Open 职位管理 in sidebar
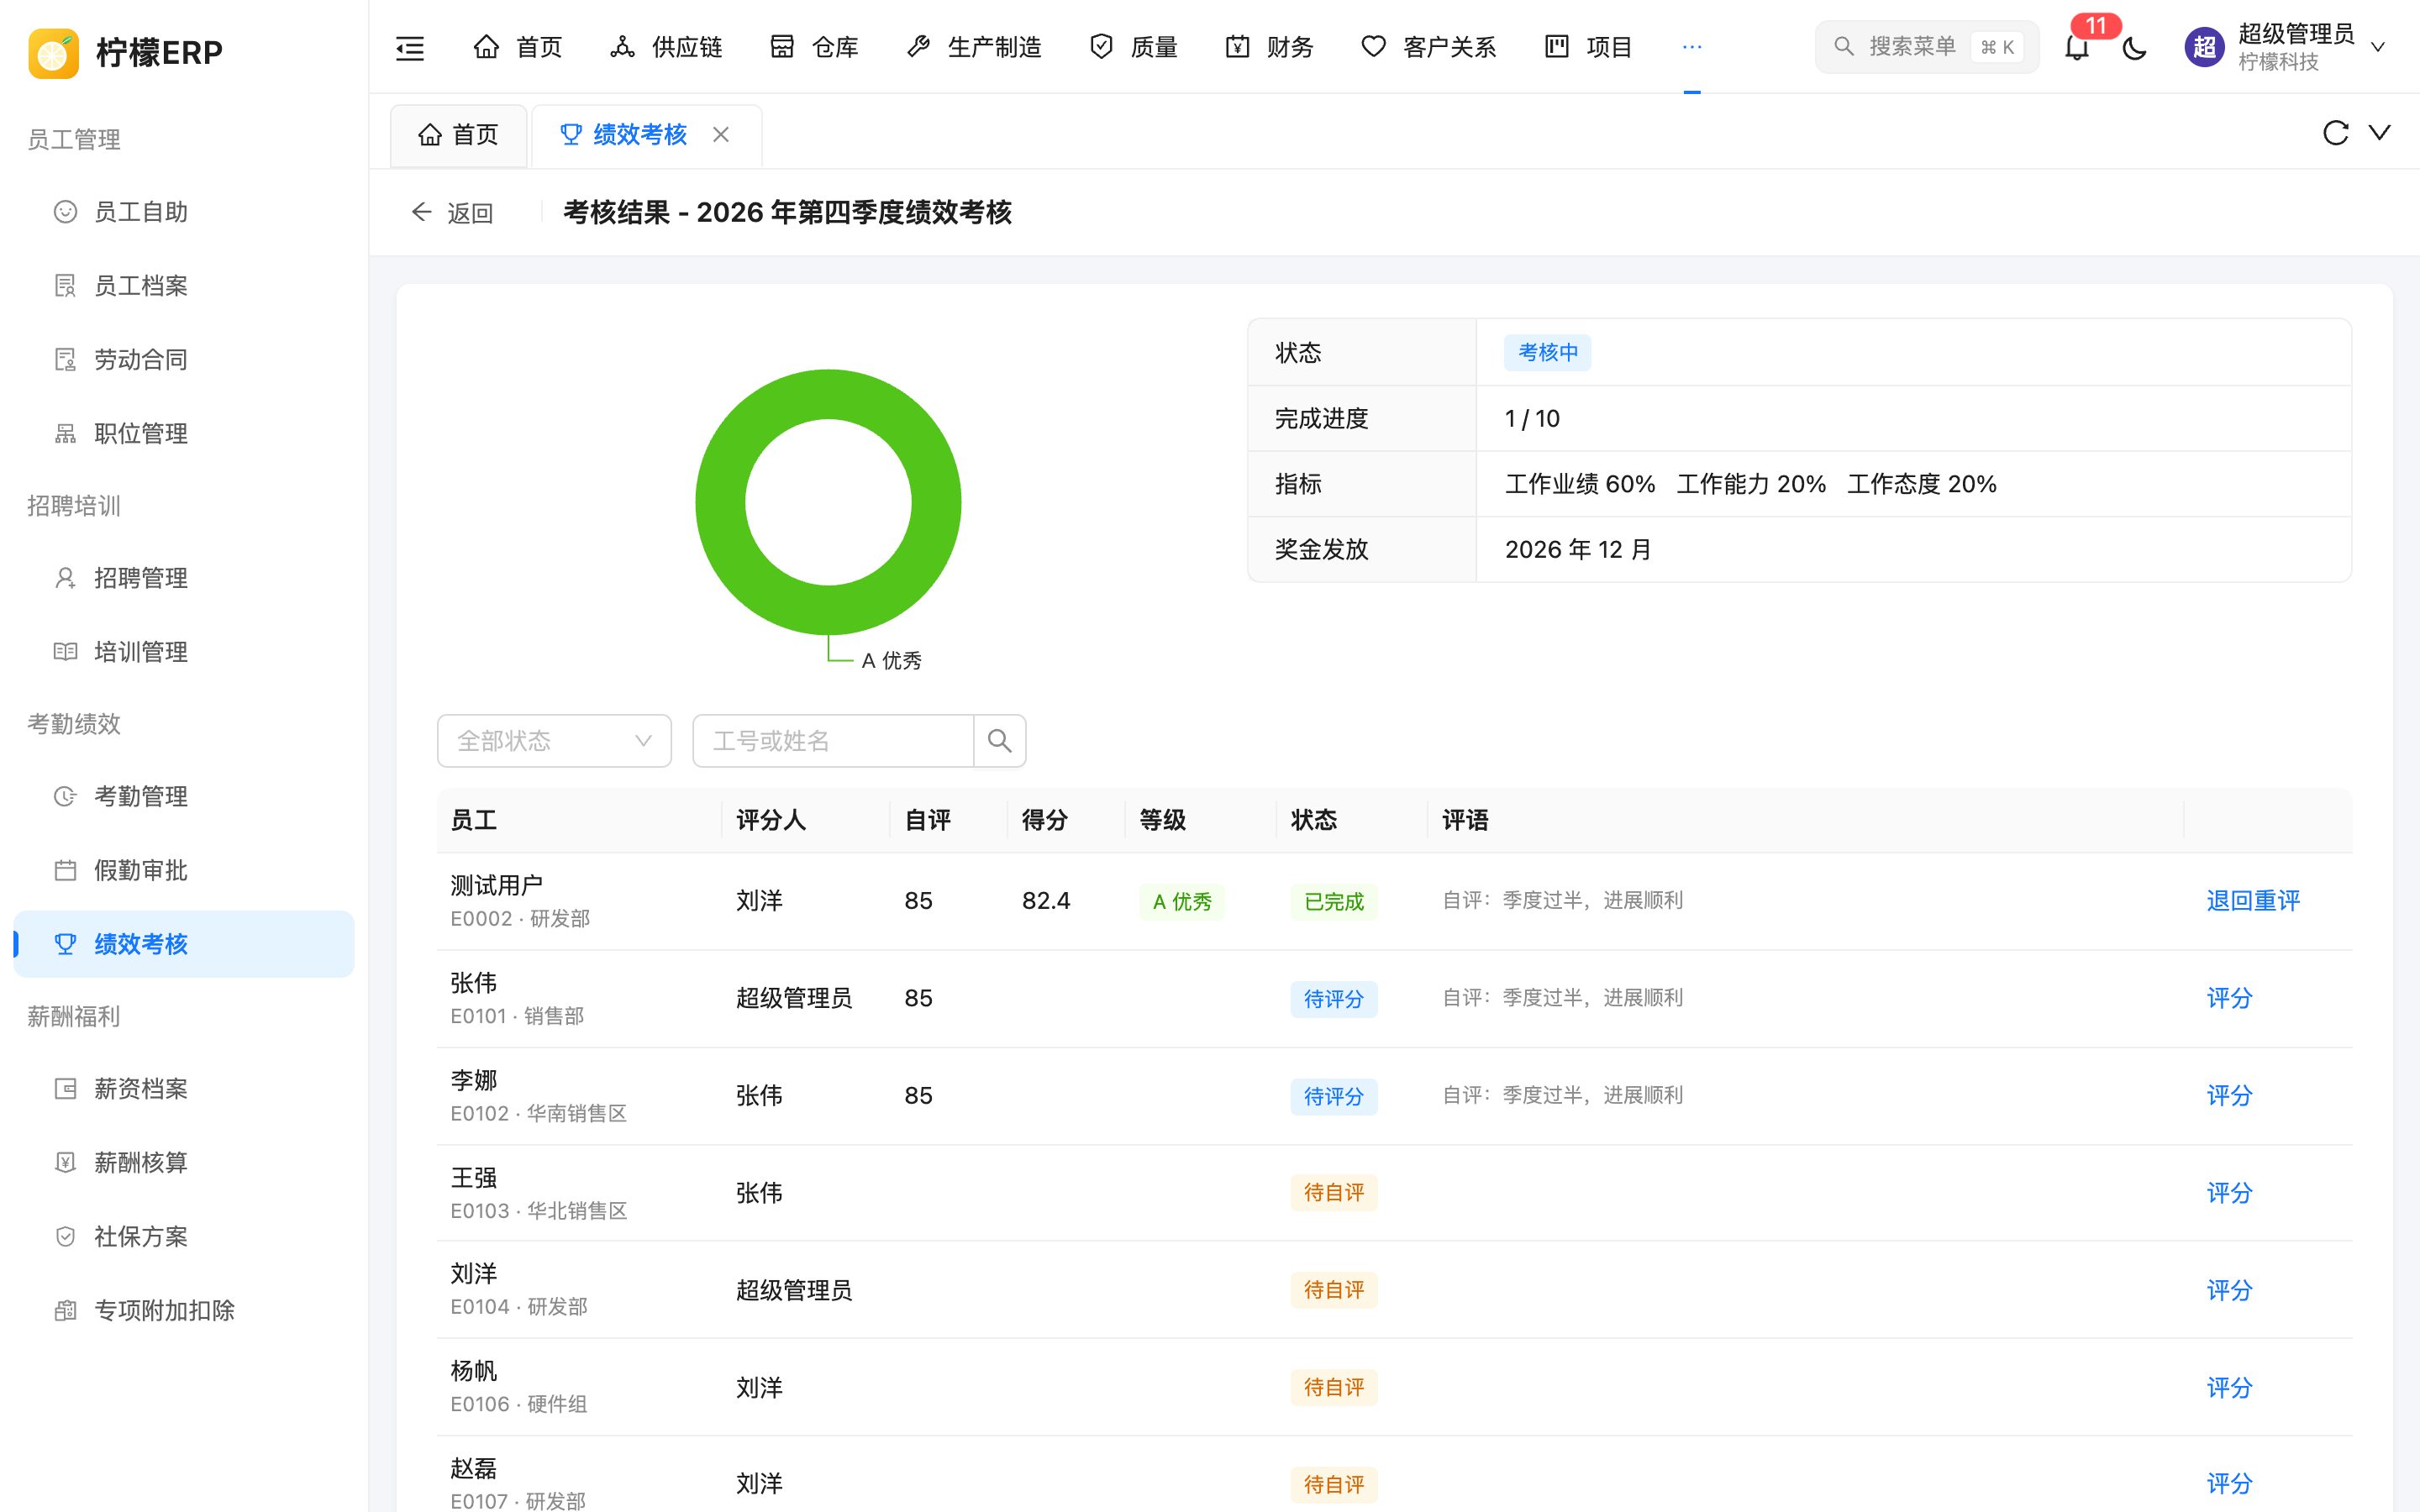The image size is (2420, 1512). click(184, 434)
